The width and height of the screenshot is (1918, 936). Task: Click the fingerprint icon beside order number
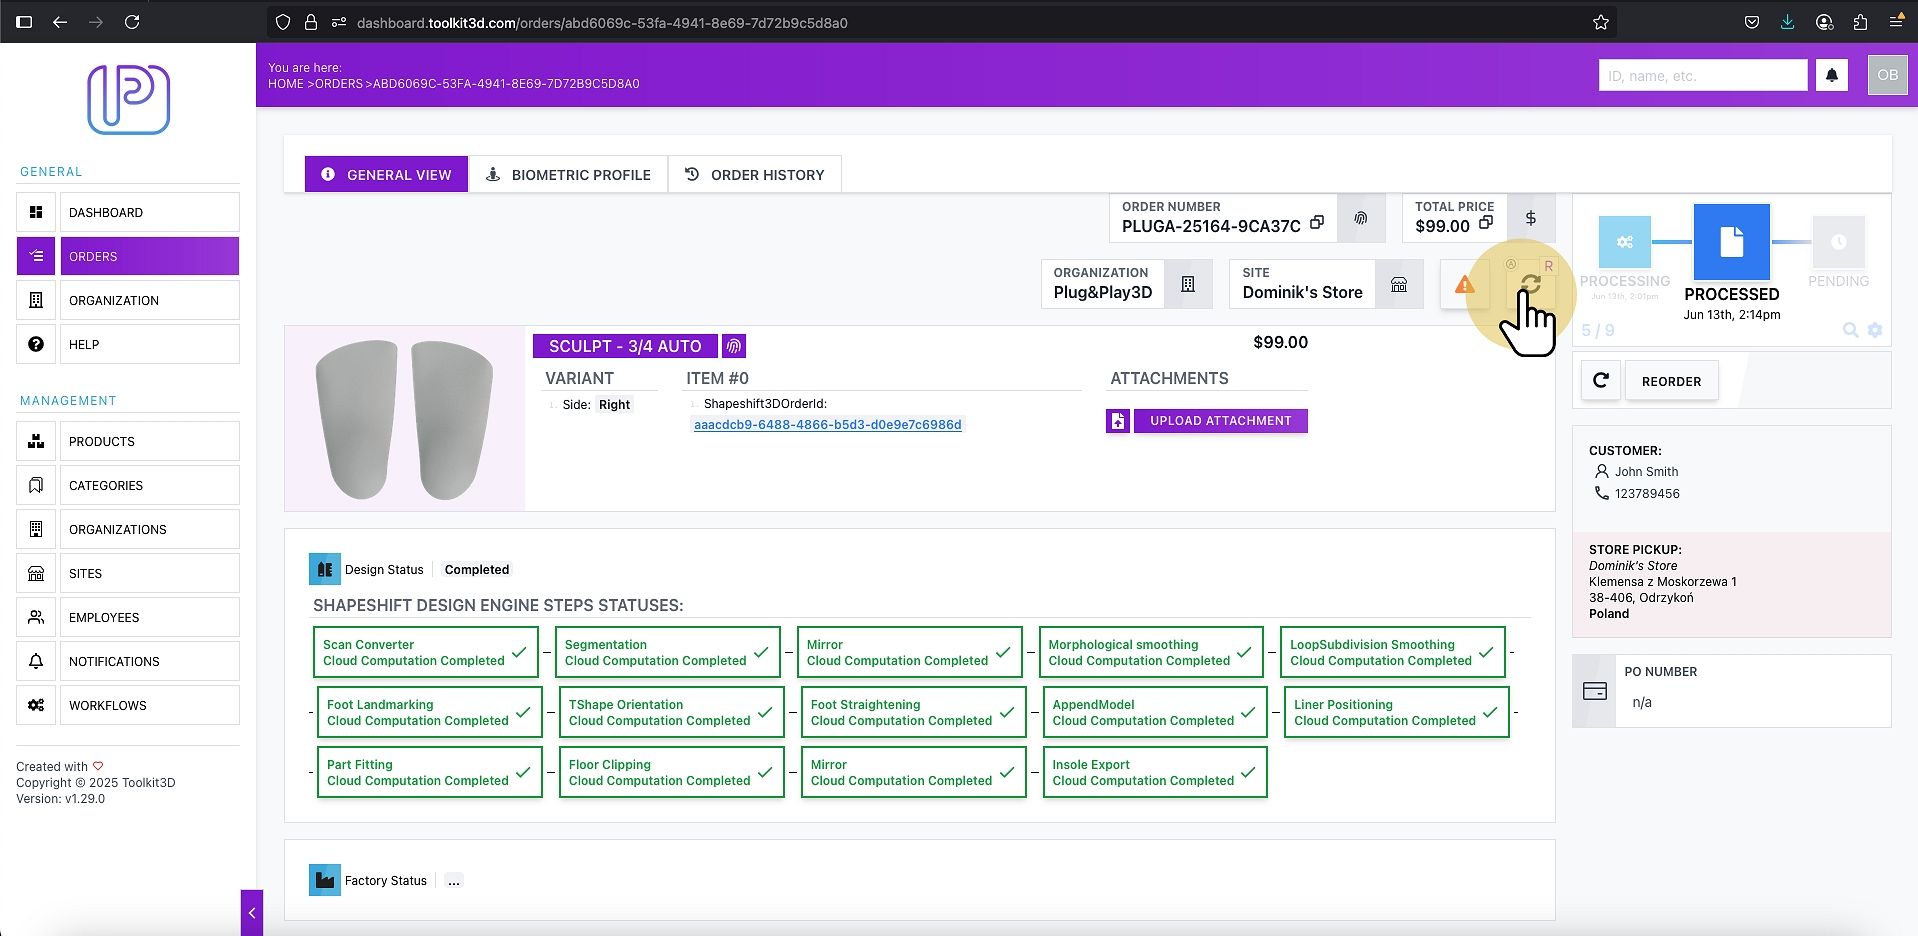point(1361,218)
